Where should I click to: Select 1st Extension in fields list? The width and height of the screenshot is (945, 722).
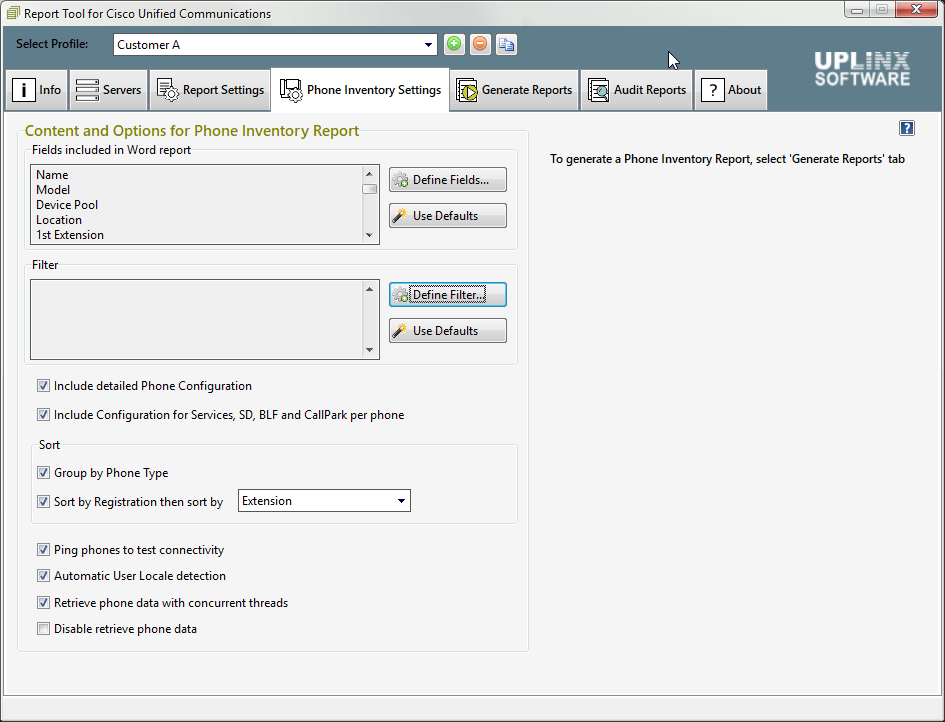(70, 235)
